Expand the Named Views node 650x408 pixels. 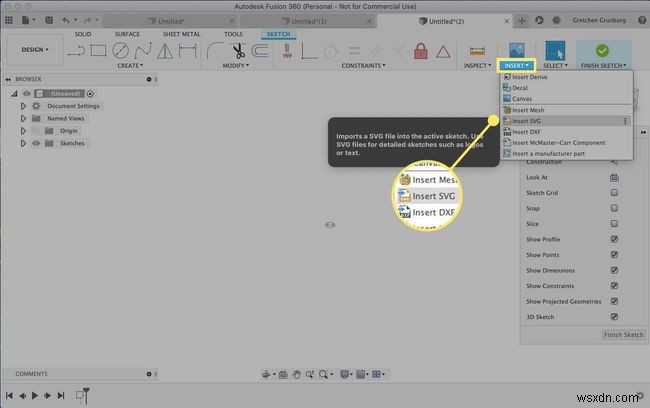[23, 119]
